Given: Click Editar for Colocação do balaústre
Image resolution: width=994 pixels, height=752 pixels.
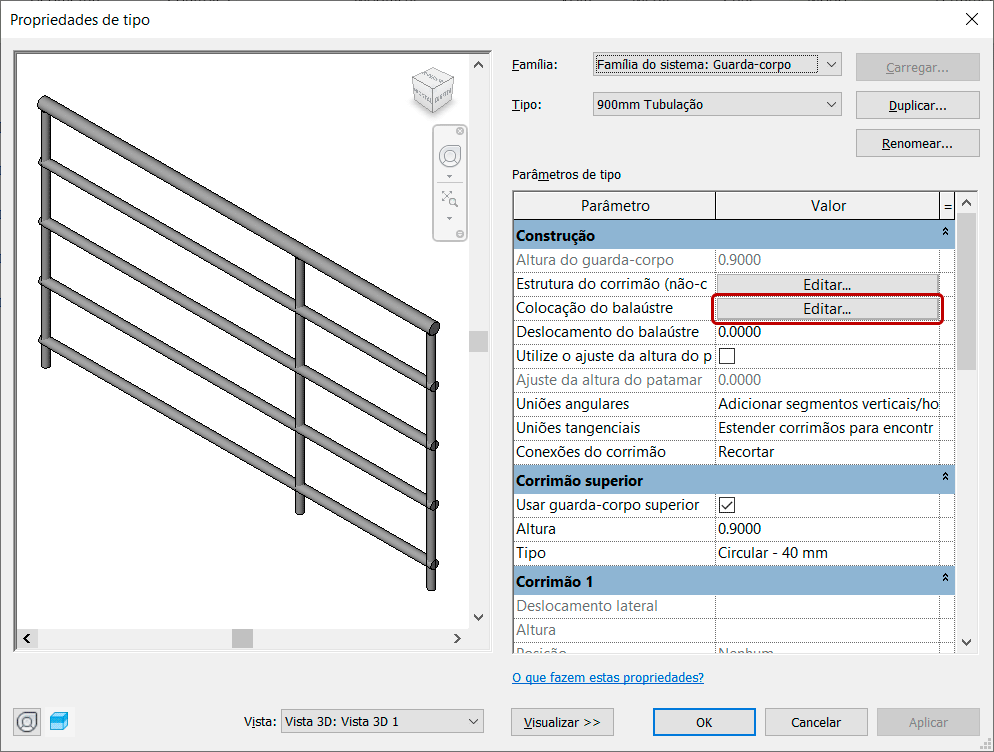Looking at the screenshot, I should click(827, 309).
